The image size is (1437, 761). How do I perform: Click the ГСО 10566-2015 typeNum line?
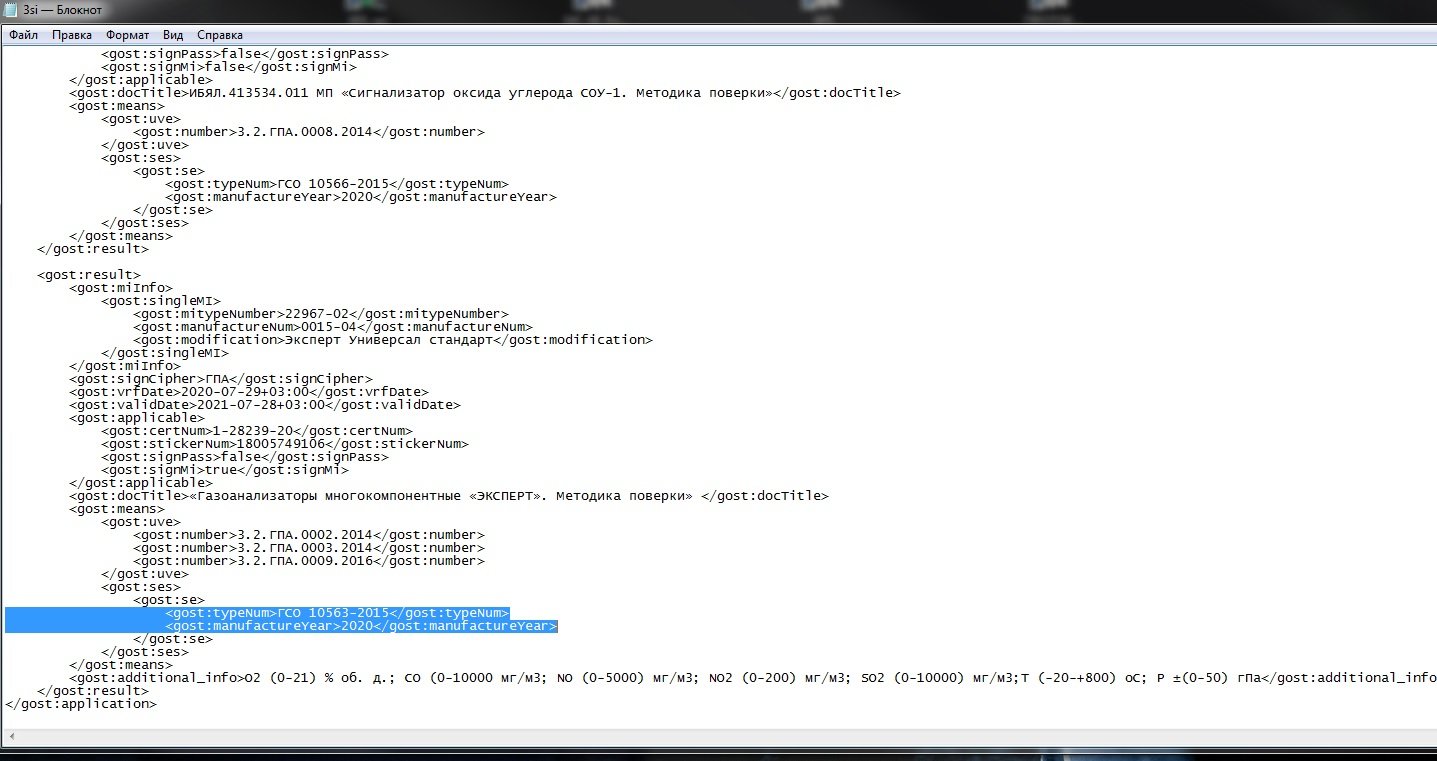[338, 184]
